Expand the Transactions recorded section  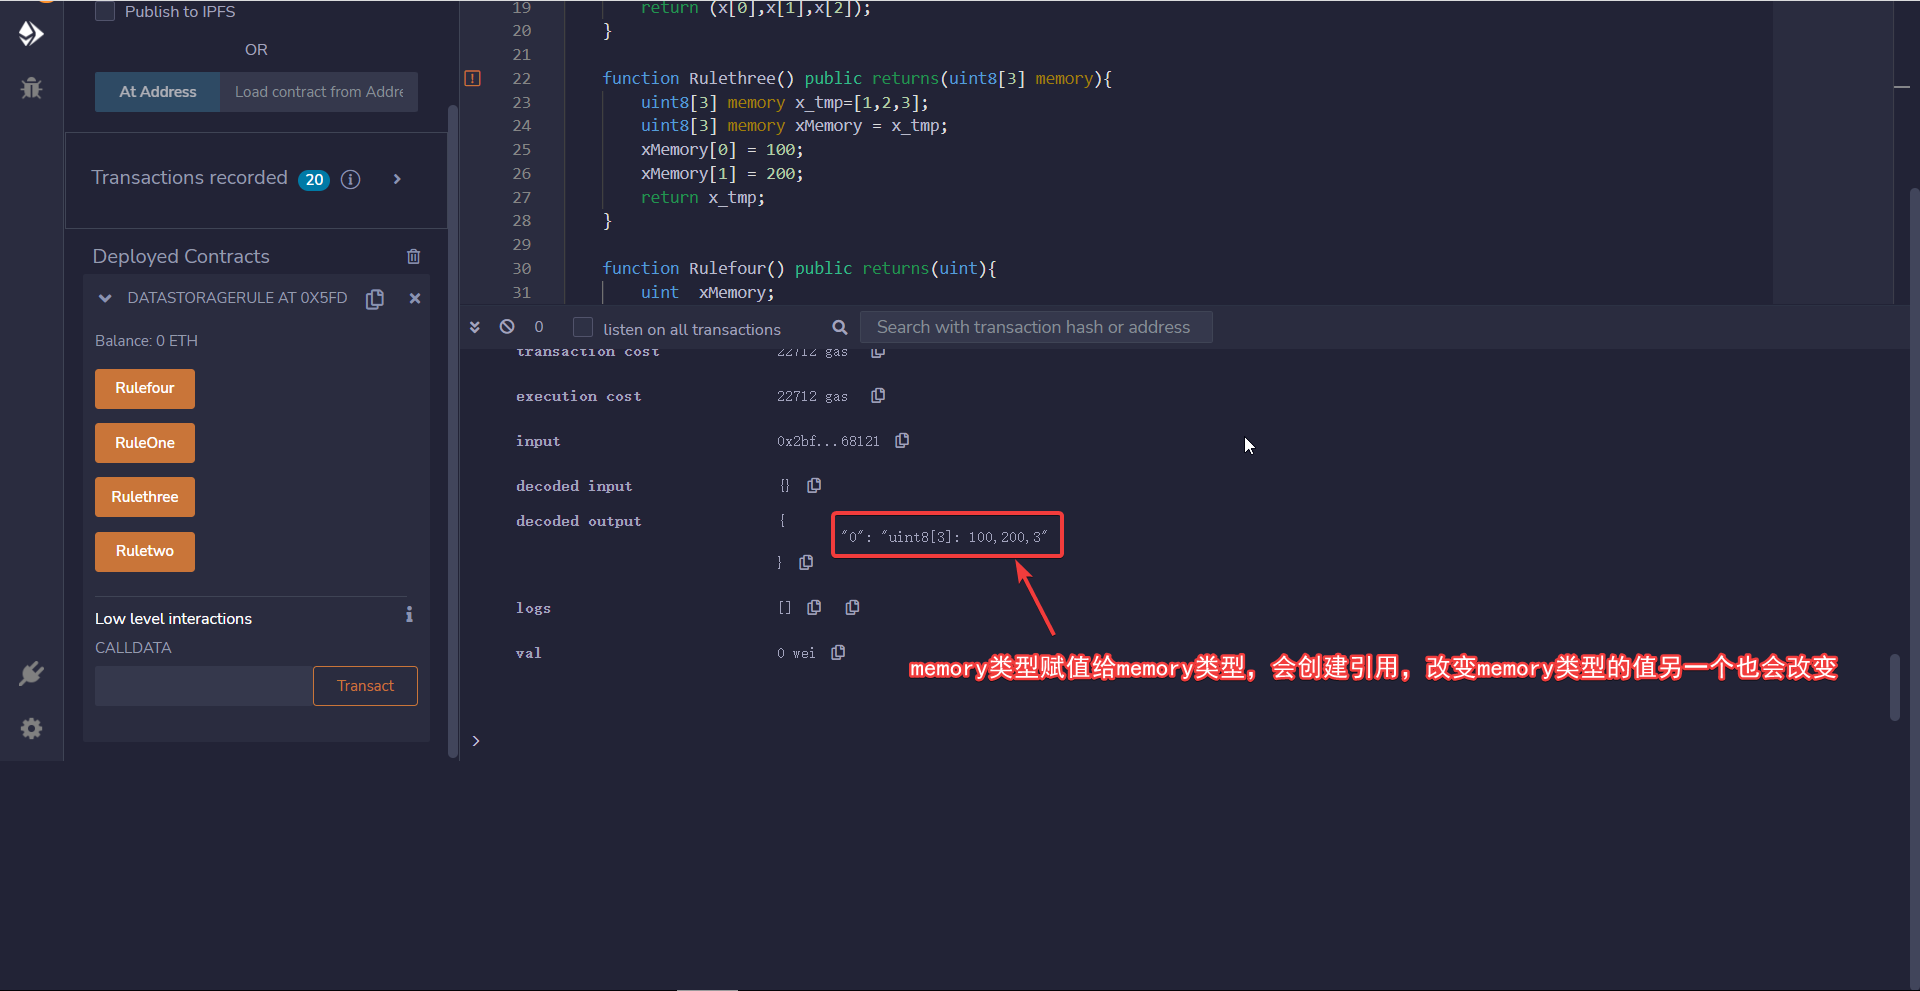pos(397,179)
